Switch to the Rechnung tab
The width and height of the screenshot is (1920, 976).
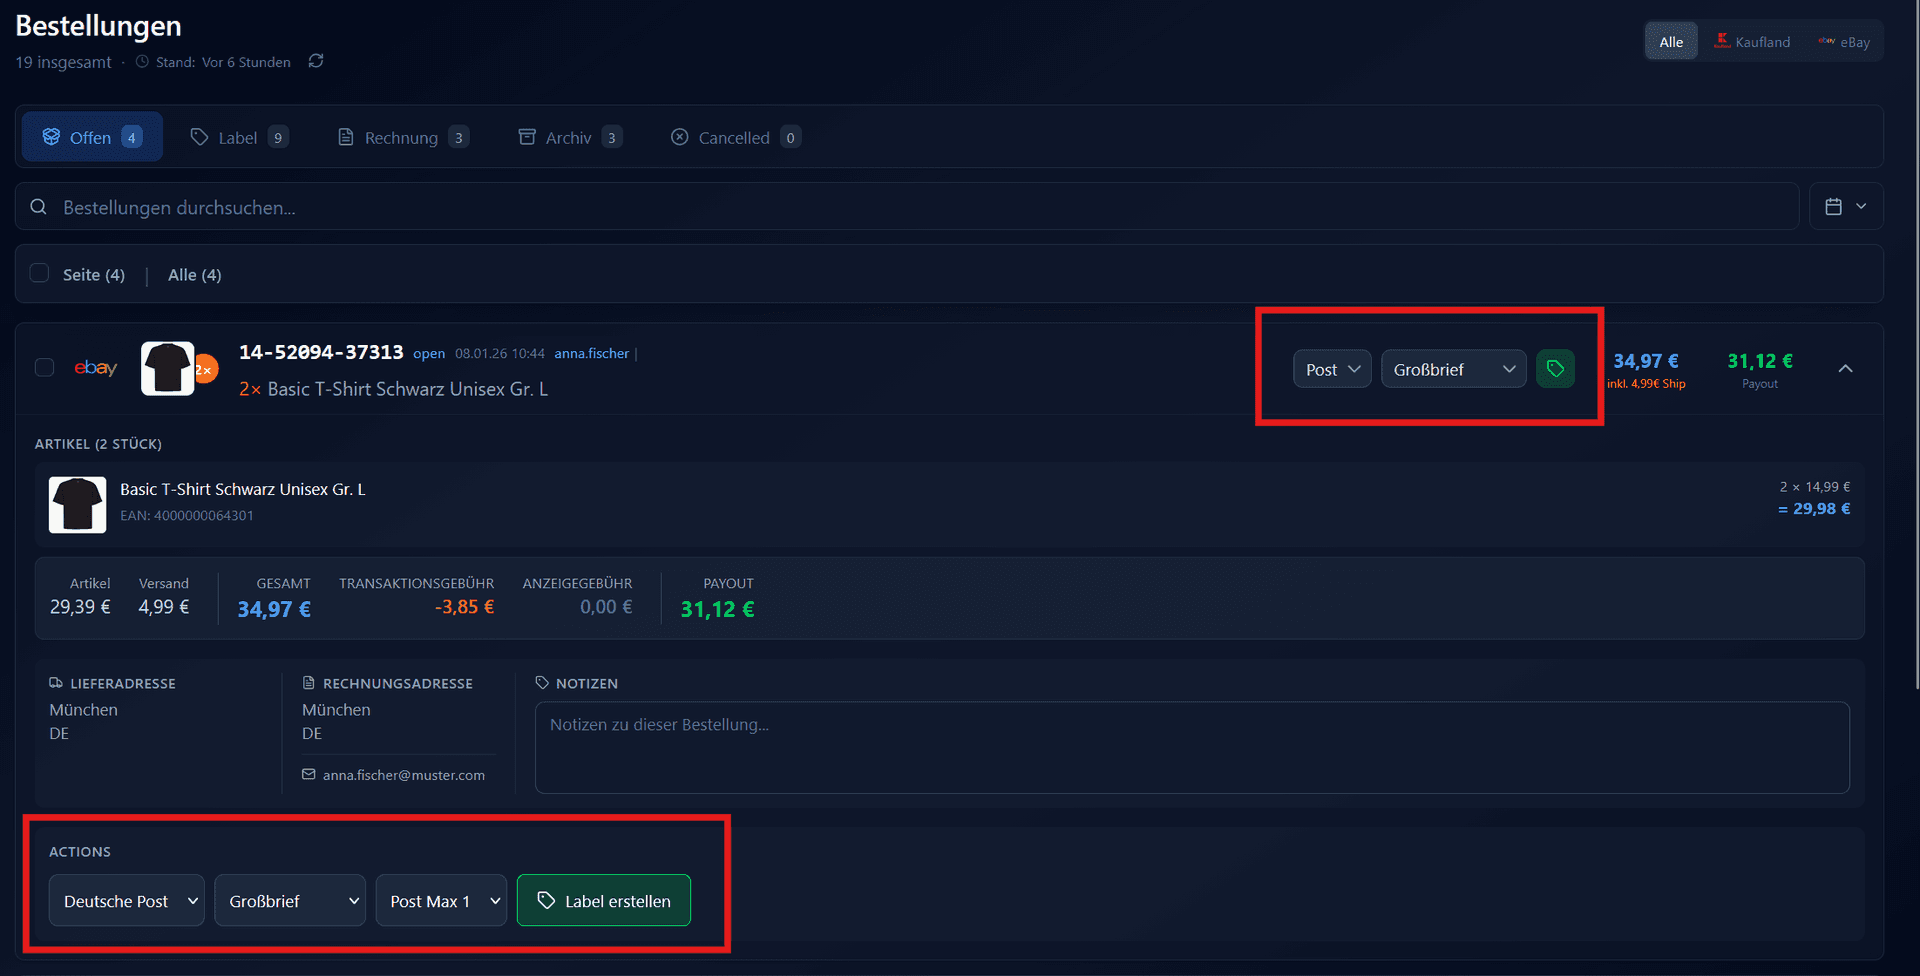(x=402, y=138)
